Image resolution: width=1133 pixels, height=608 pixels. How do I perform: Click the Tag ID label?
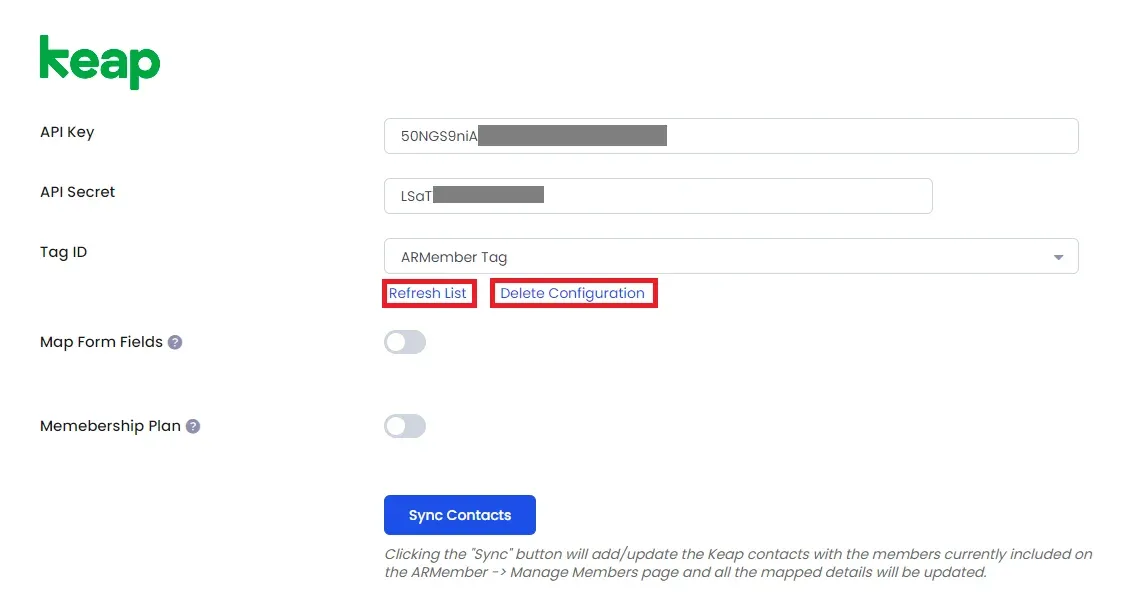tap(64, 252)
